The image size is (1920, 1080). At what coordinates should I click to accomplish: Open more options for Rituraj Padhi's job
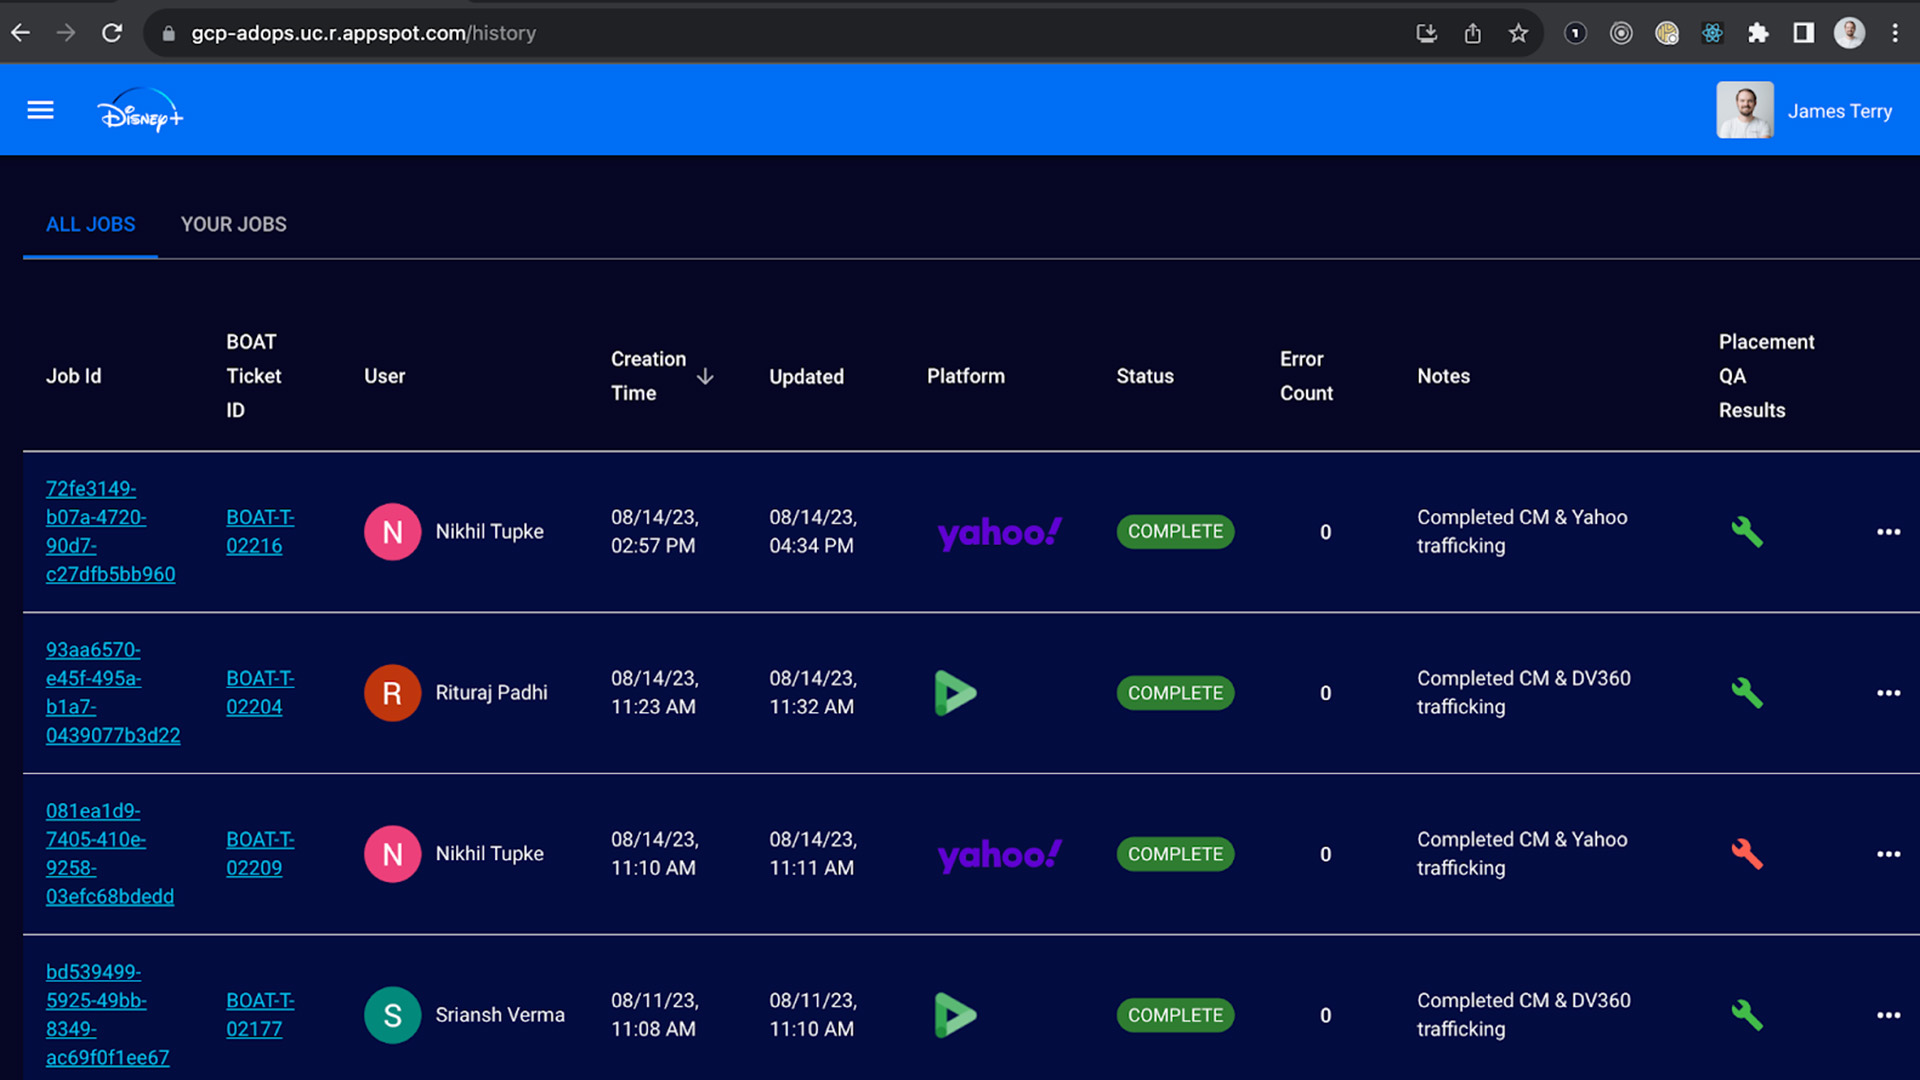(x=1888, y=693)
